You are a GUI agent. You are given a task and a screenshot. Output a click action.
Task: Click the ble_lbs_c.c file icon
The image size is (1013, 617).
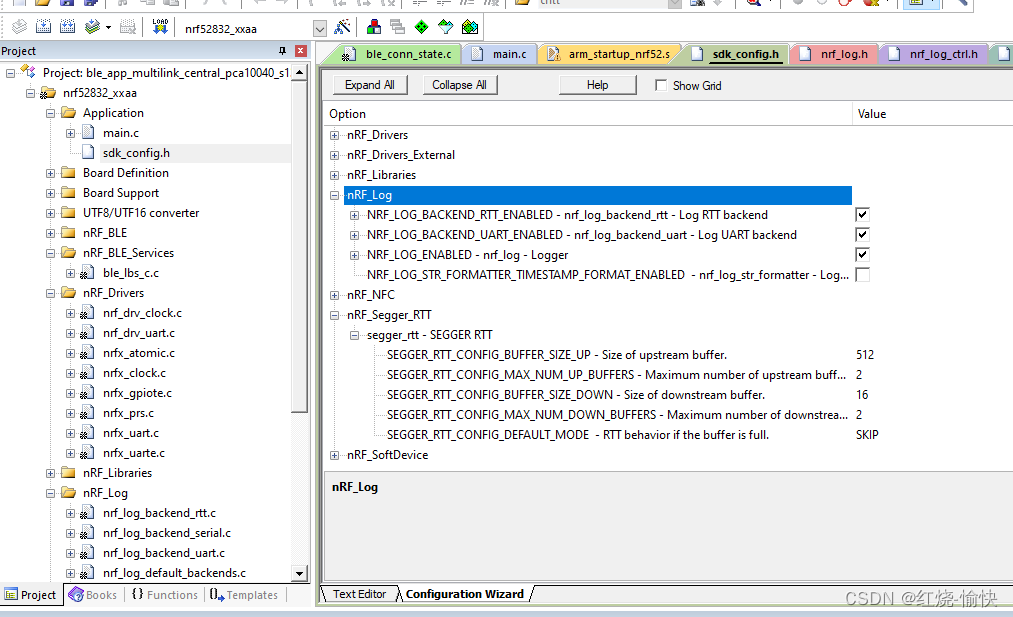87,273
